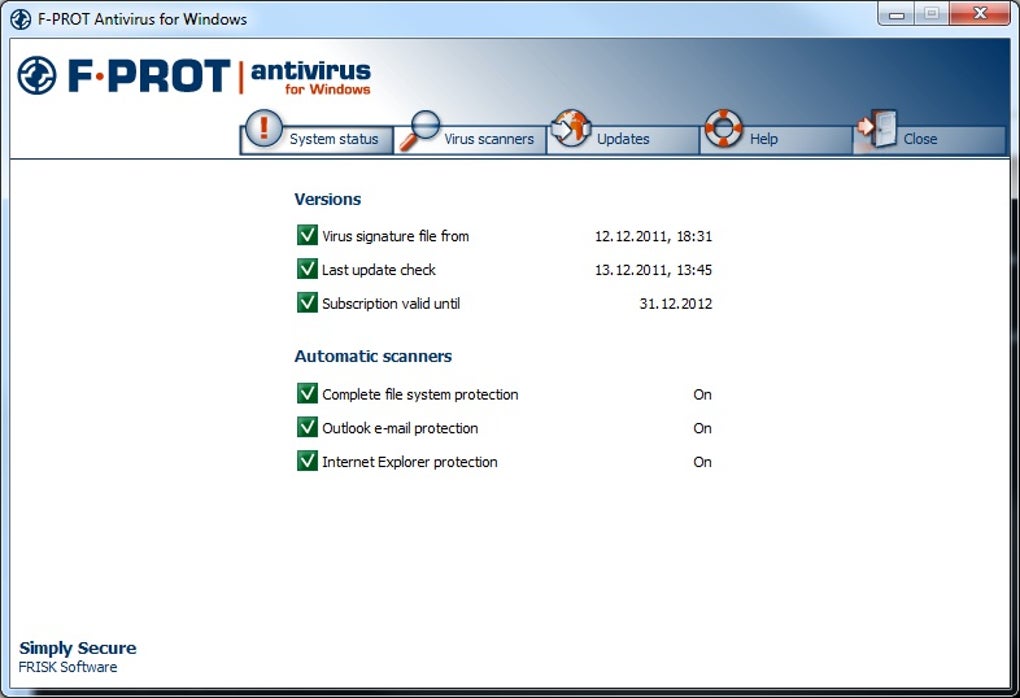
Task: Click the Complete file system protection checkmark
Action: (307, 393)
